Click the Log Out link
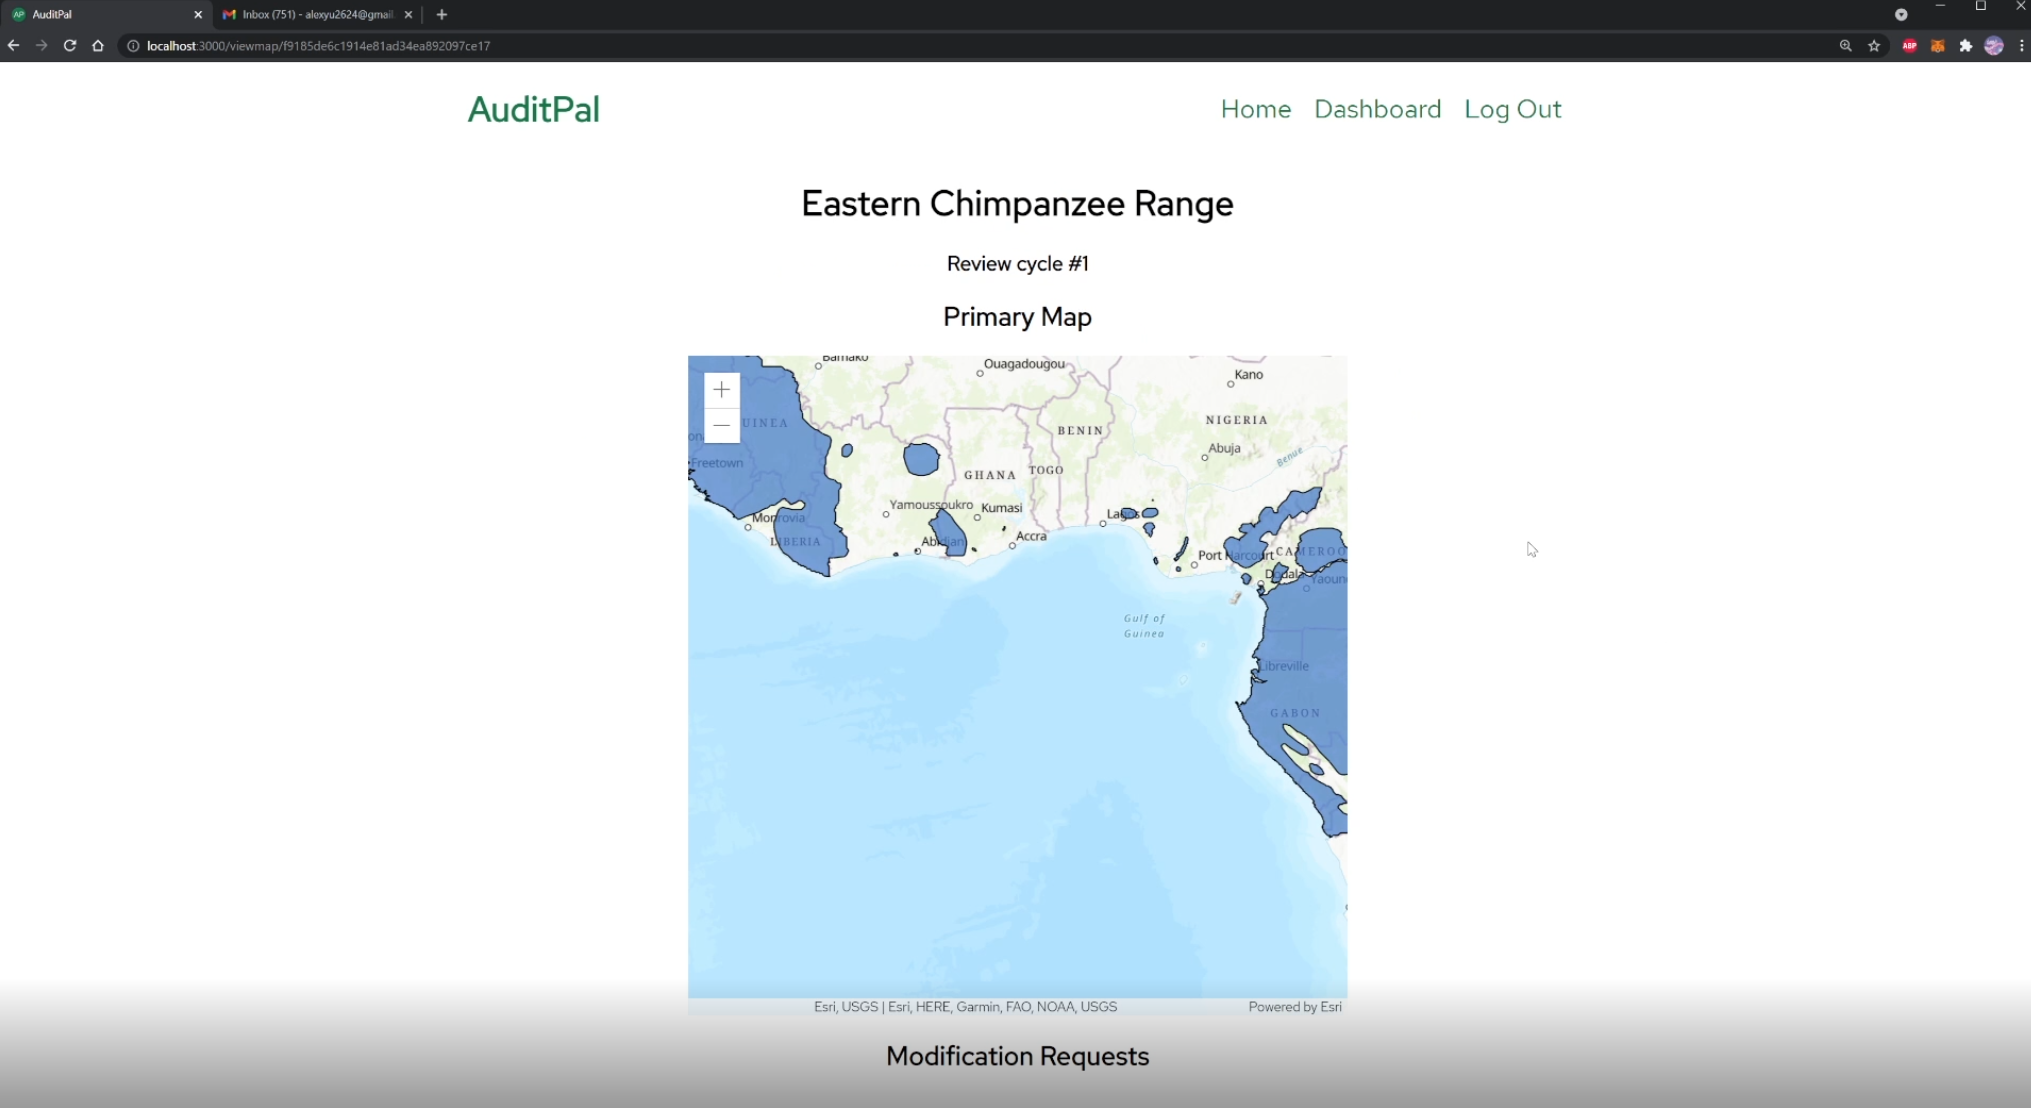The image size is (2031, 1108). pos(1512,109)
